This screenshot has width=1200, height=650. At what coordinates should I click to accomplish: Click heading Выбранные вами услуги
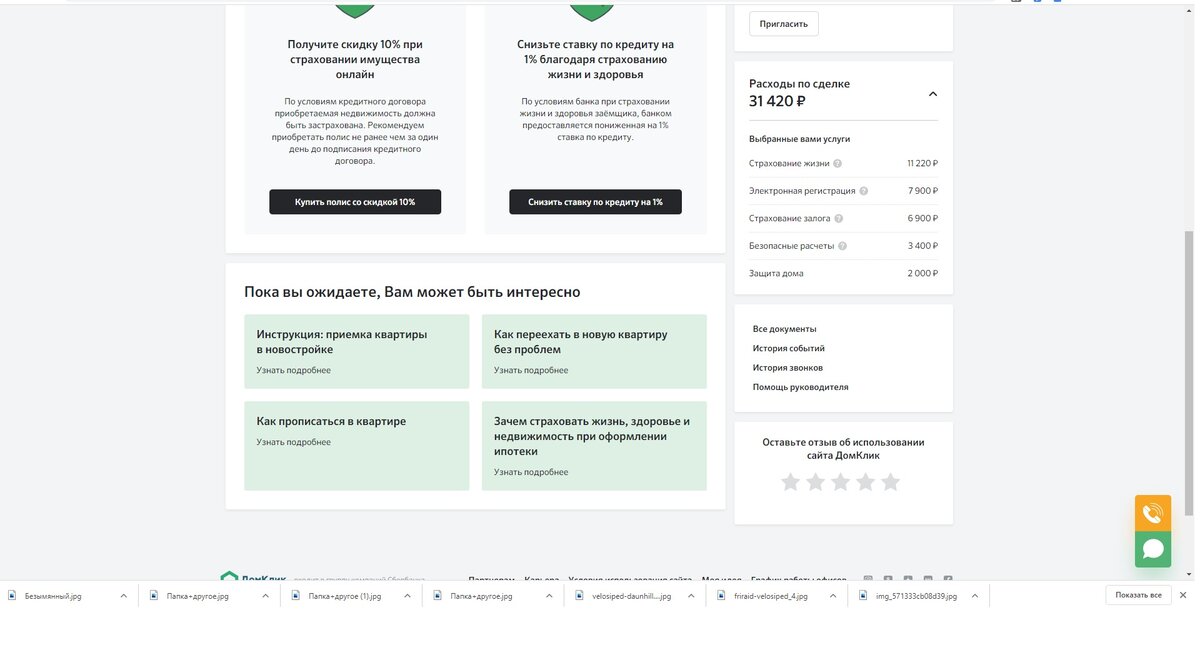[799, 139]
